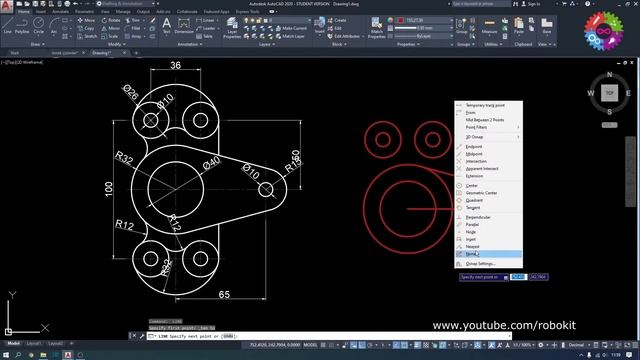Viewport: 640px width, 360px height.
Task: Open the Parametric ribbon tab
Action: [84, 11]
